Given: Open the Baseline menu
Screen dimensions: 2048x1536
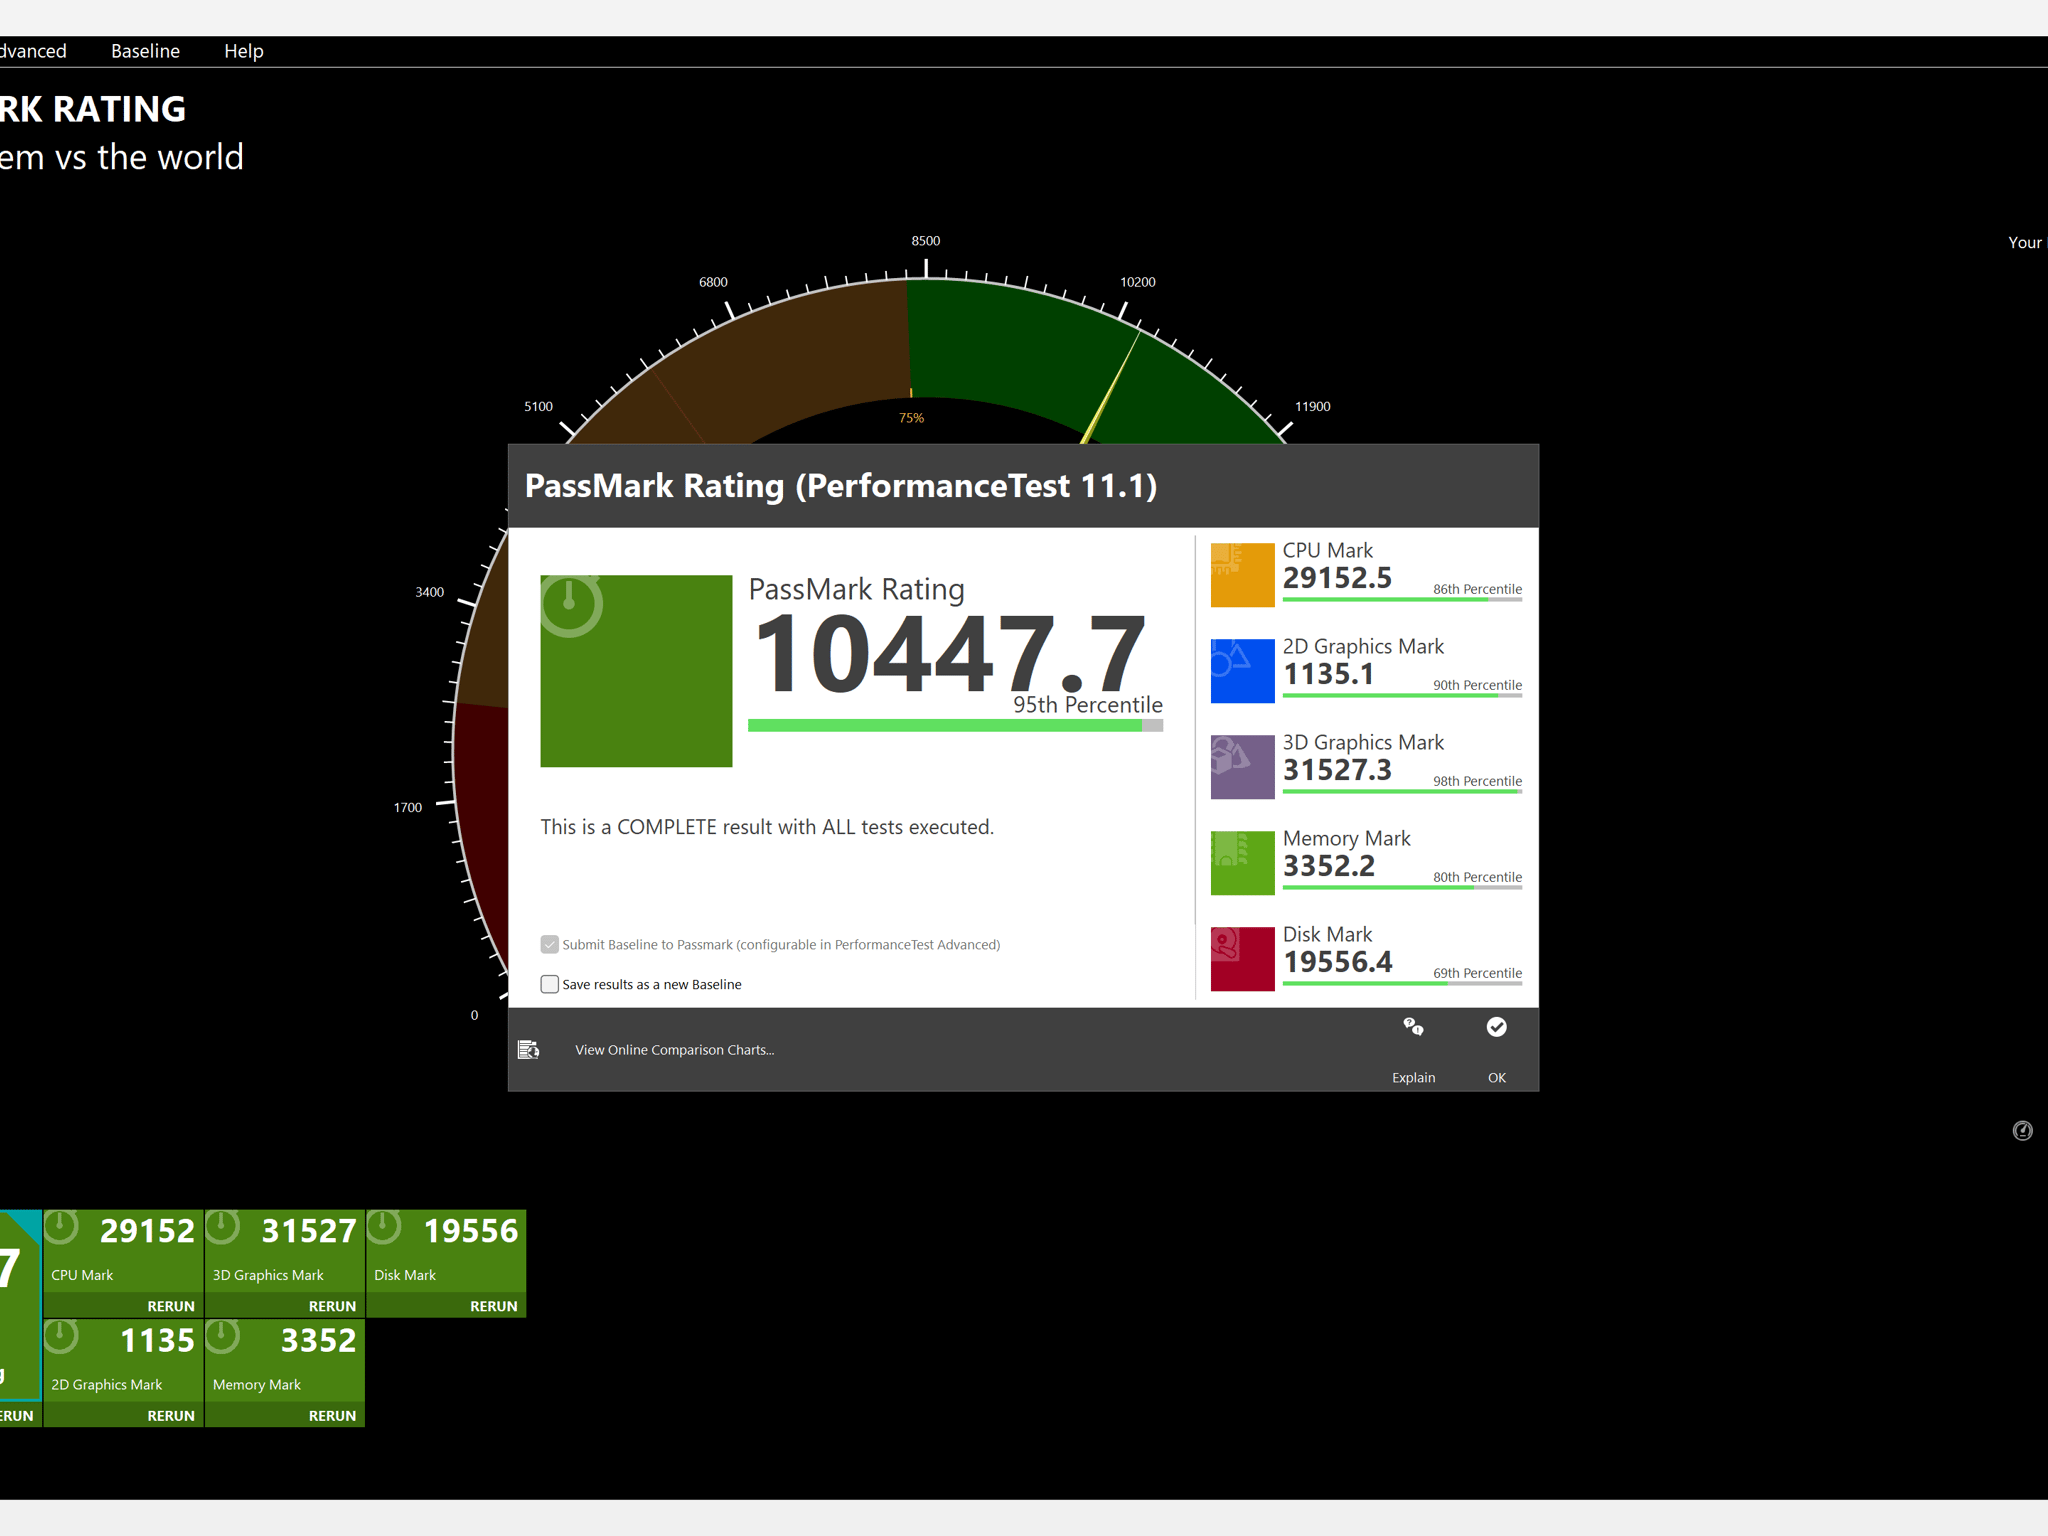Looking at the screenshot, I should point(145,51).
